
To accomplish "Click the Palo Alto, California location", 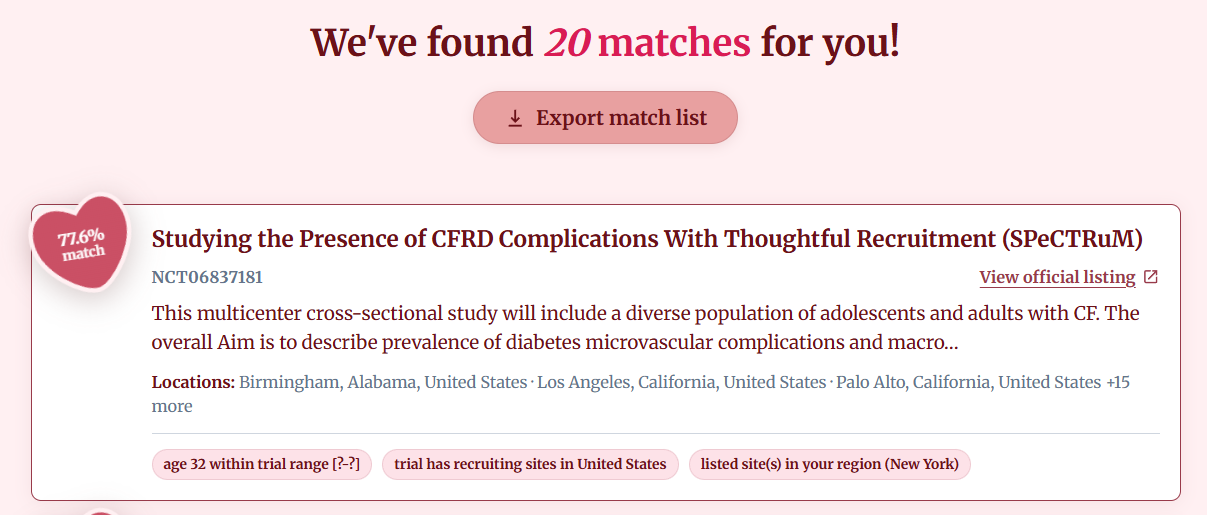I will 968,382.
